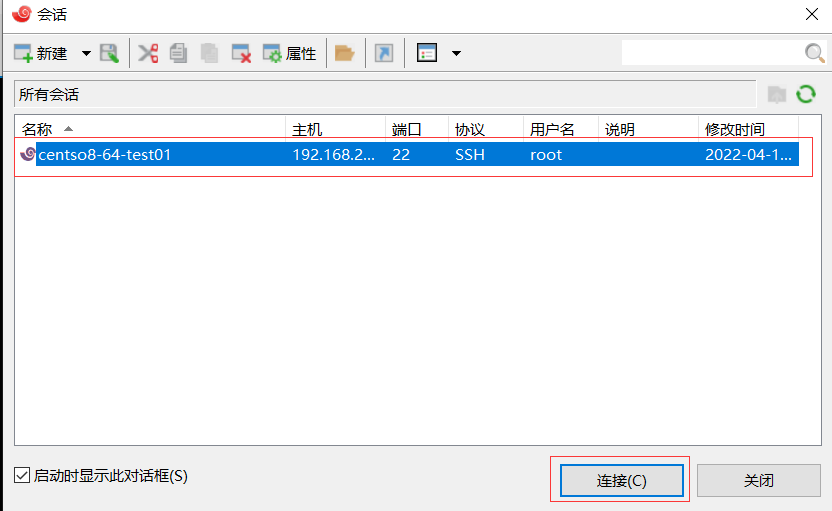The width and height of the screenshot is (832, 511).
Task: Toggle 启动时显示此对话框 checkbox
Action: coord(22,475)
